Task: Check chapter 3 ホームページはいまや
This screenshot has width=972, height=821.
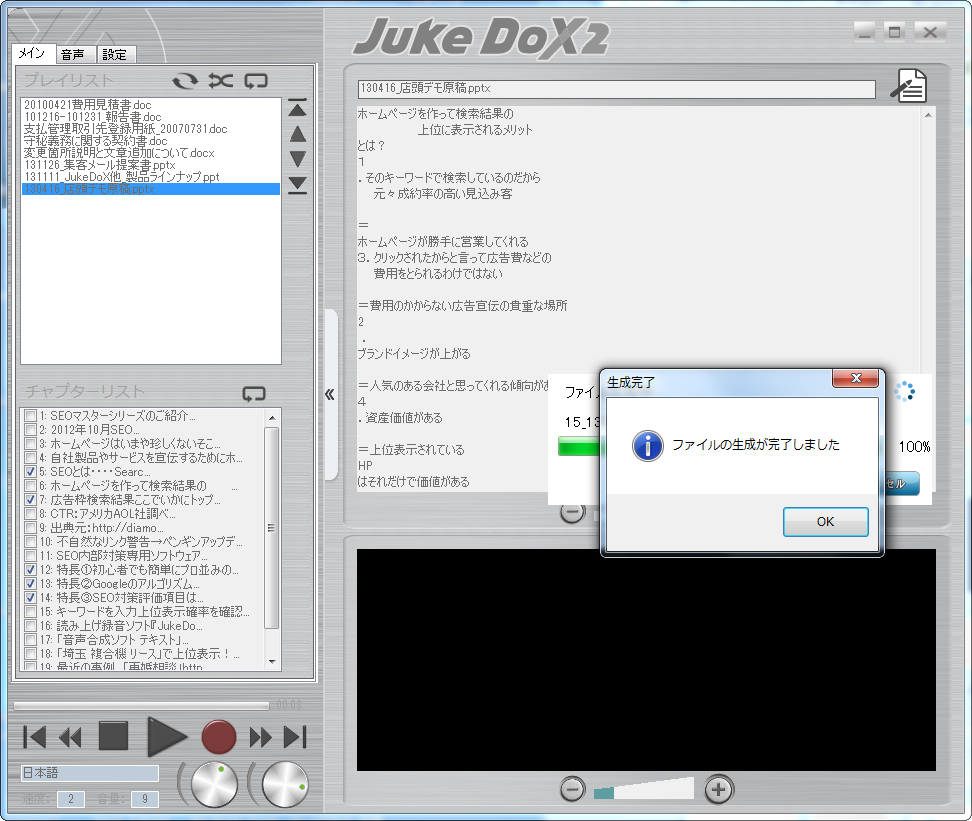Action: (x=30, y=443)
